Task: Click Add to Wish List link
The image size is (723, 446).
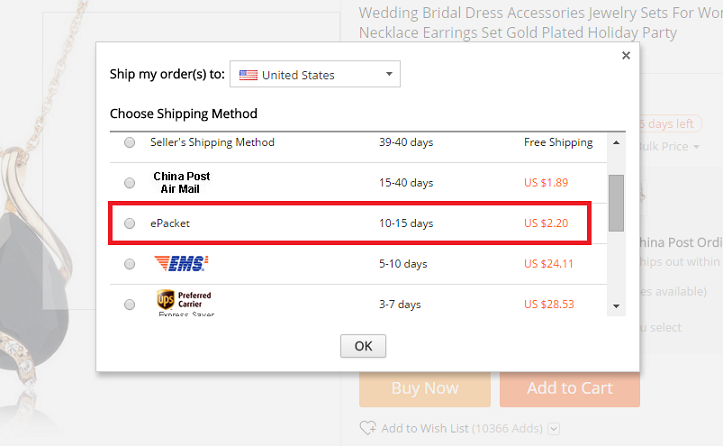Action: tap(425, 428)
